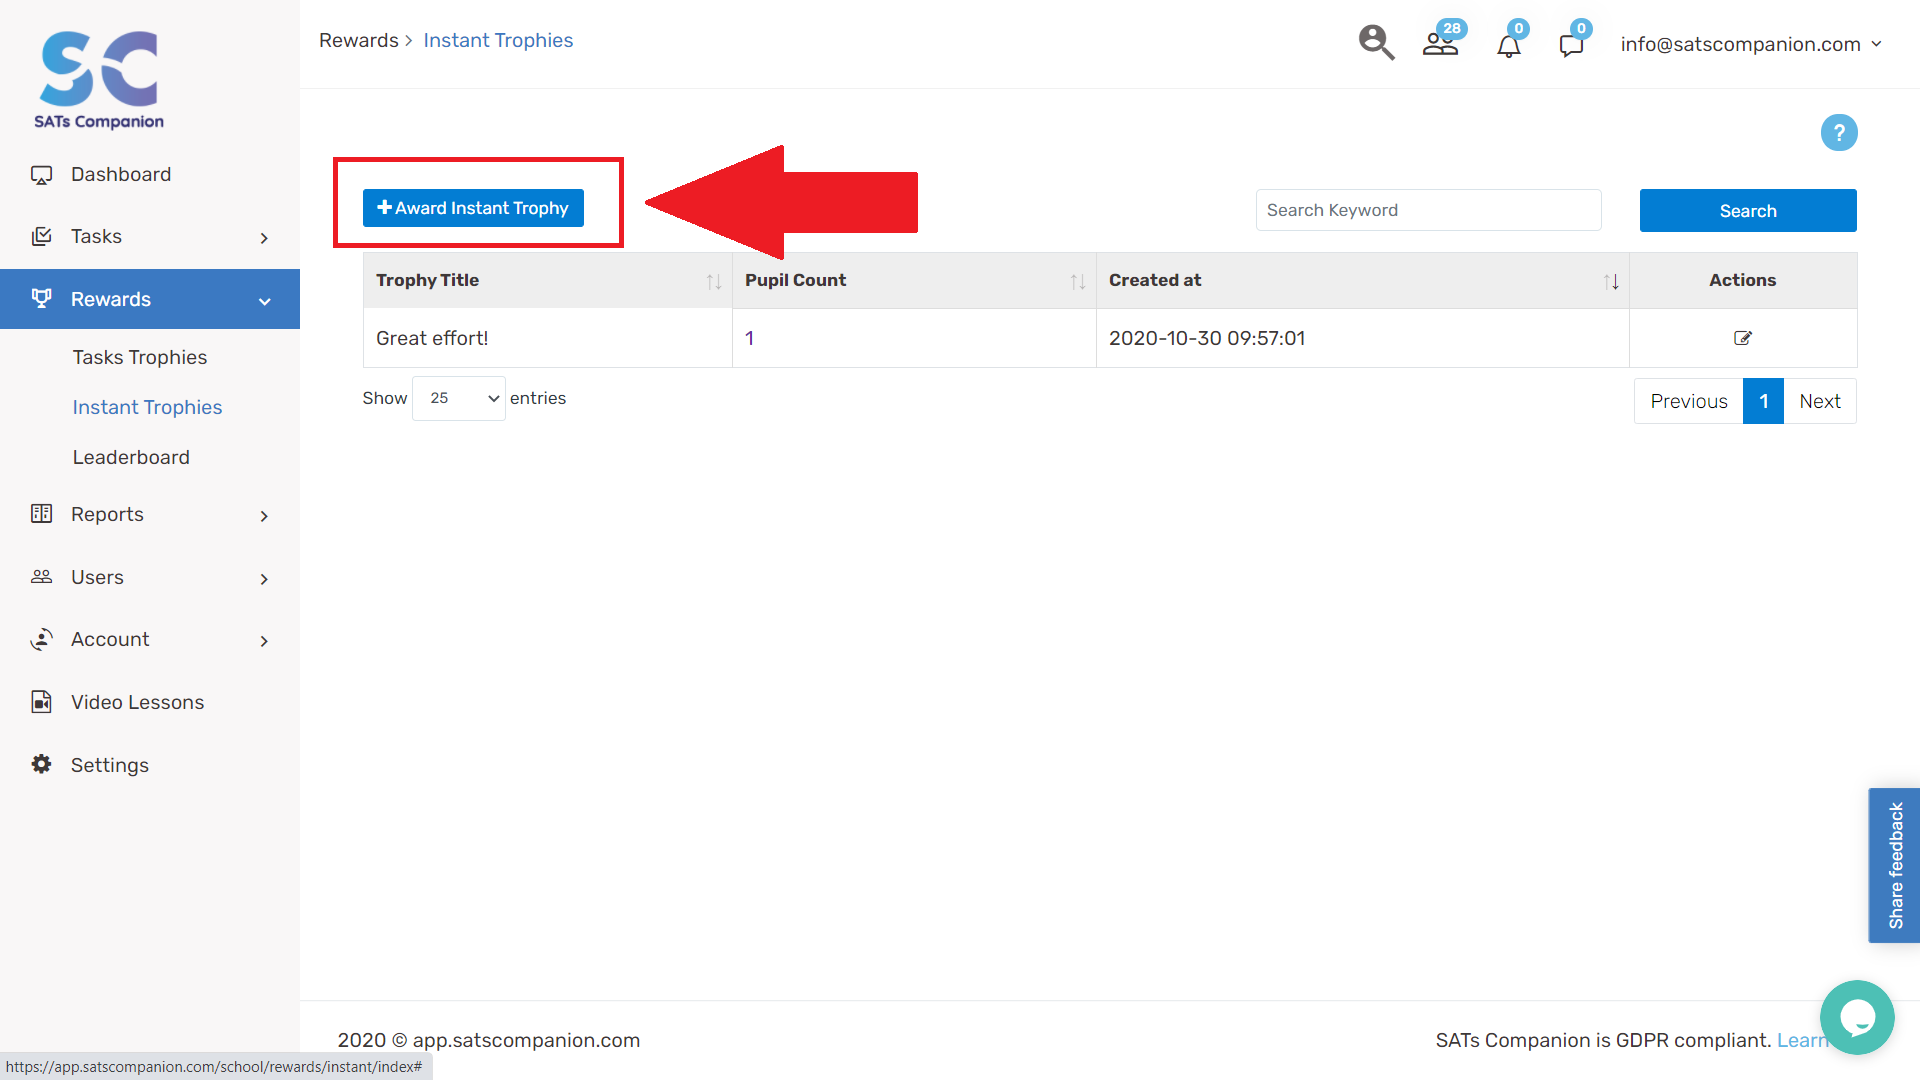1920x1080 pixels.
Task: Open the messages chat bubble icon
Action: pyautogui.click(x=1571, y=45)
